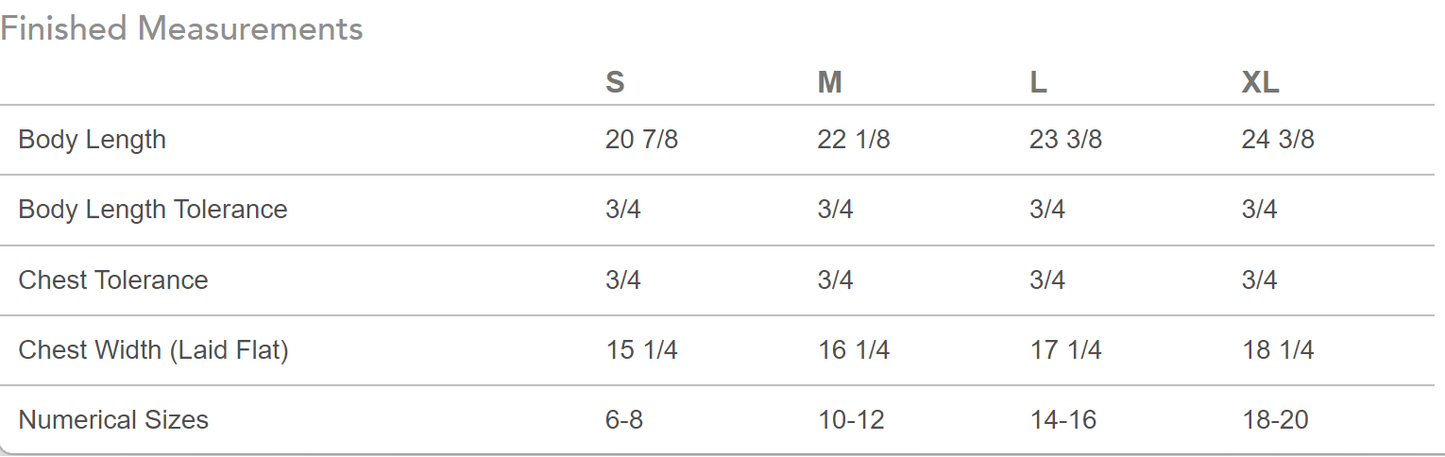The width and height of the screenshot is (1445, 457).
Task: Click the 15 1/4 chest width value
Action: tap(641, 350)
